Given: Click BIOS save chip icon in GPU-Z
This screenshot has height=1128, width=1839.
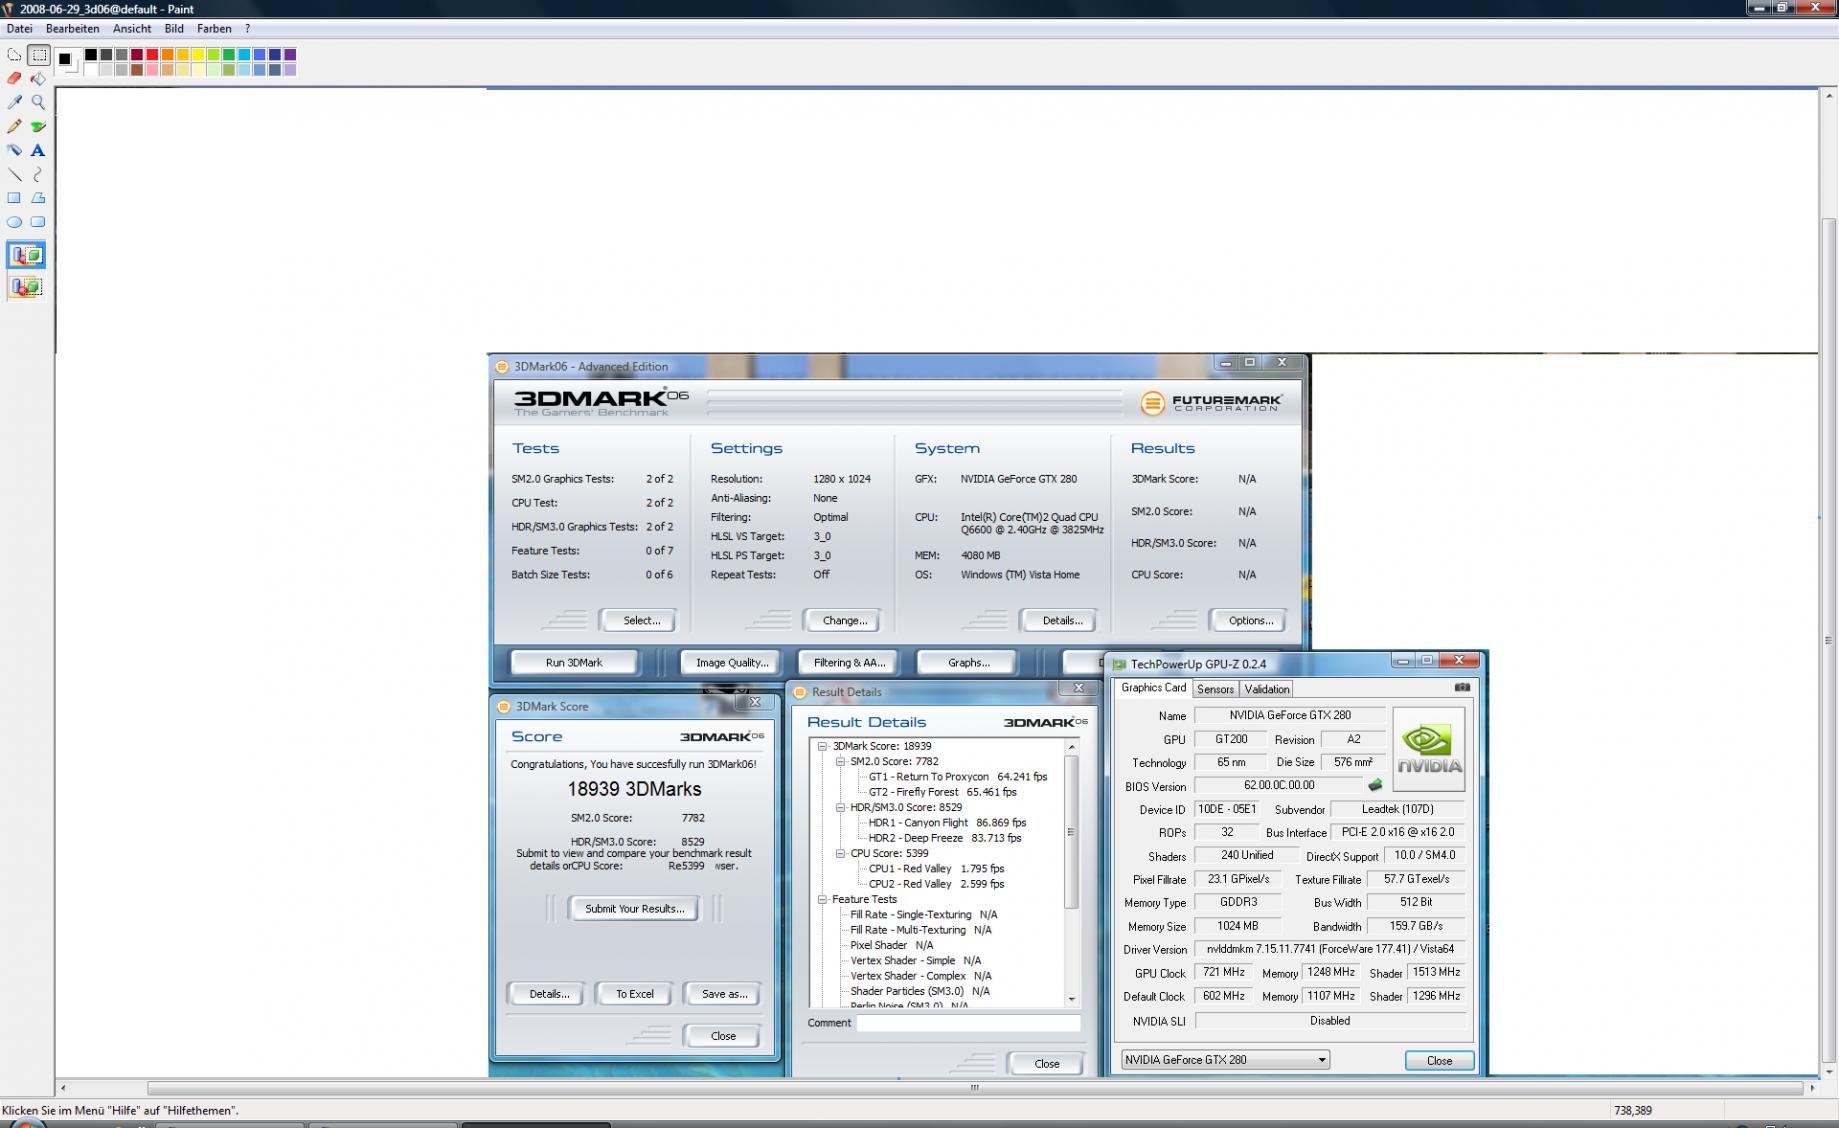Looking at the screenshot, I should [x=1375, y=785].
